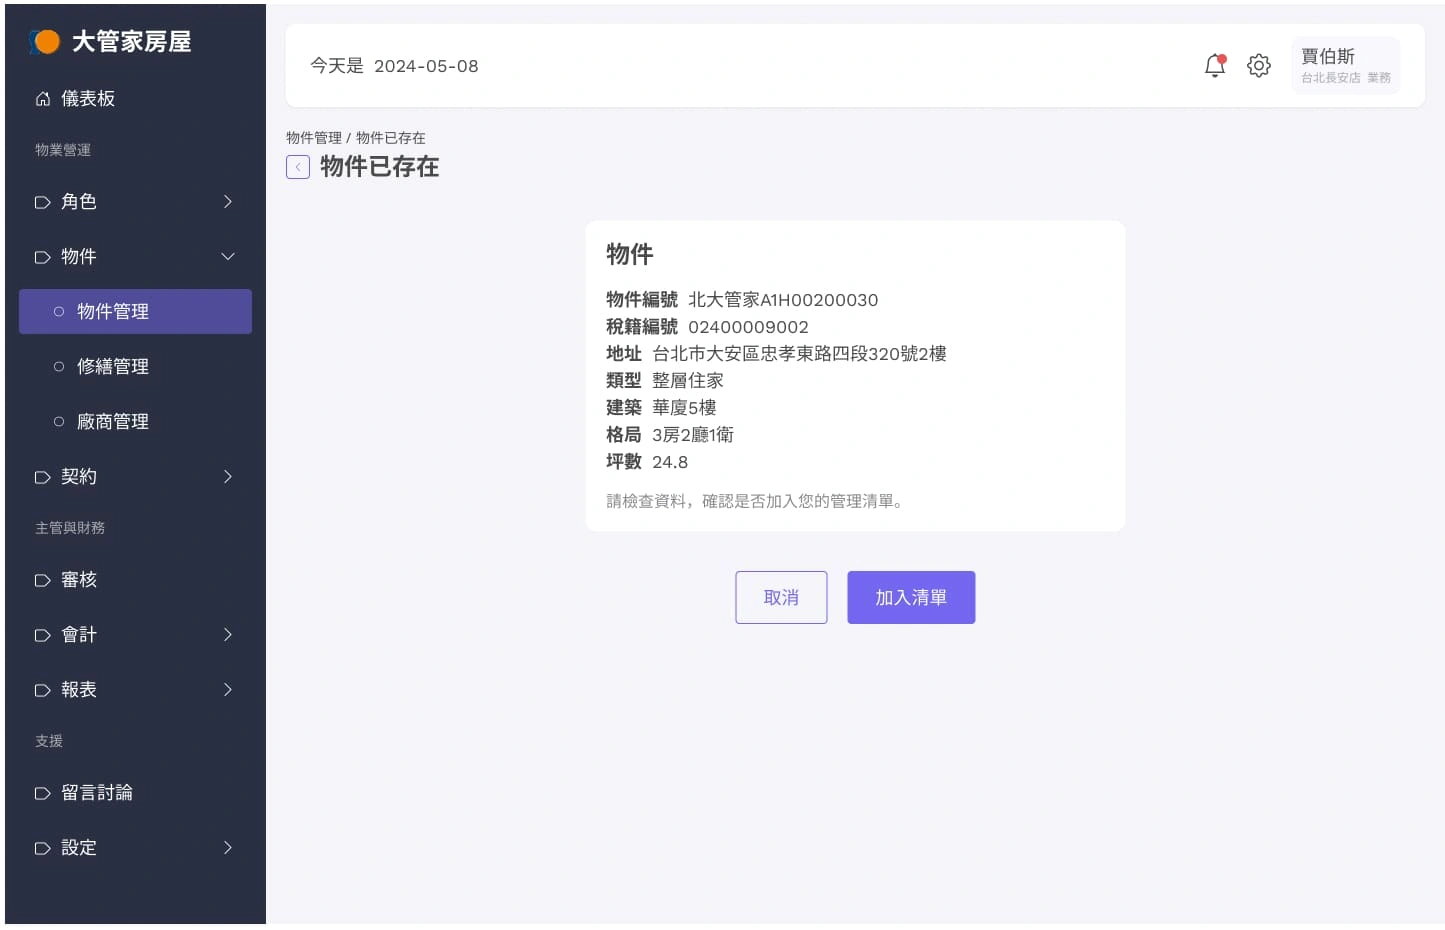
Task: Click the 物件 sidebar icon
Action: click(42, 256)
